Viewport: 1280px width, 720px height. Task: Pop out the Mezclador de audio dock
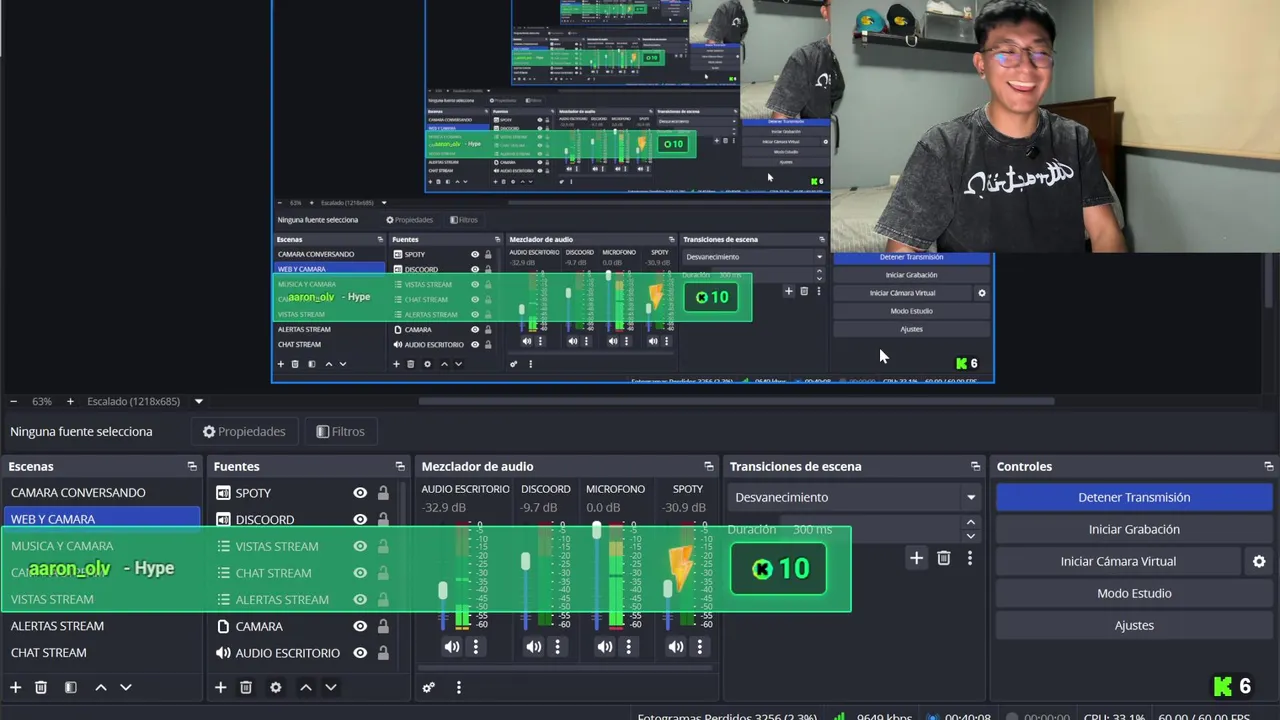tap(709, 466)
